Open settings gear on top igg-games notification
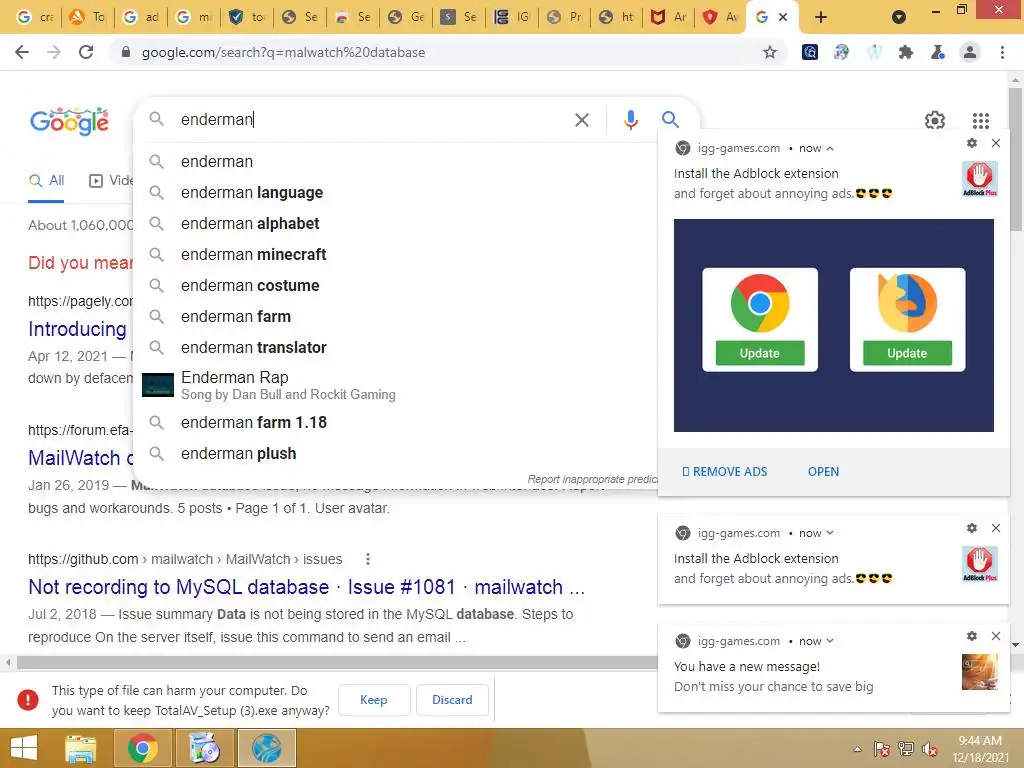1024x768 pixels. coord(972,143)
